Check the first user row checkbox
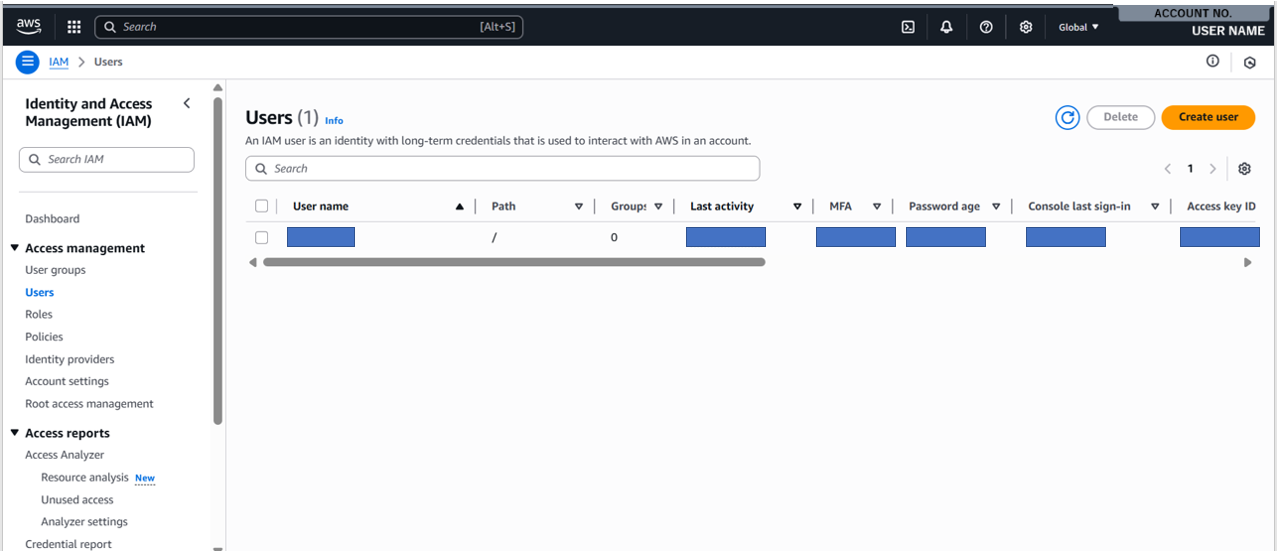 pos(262,238)
